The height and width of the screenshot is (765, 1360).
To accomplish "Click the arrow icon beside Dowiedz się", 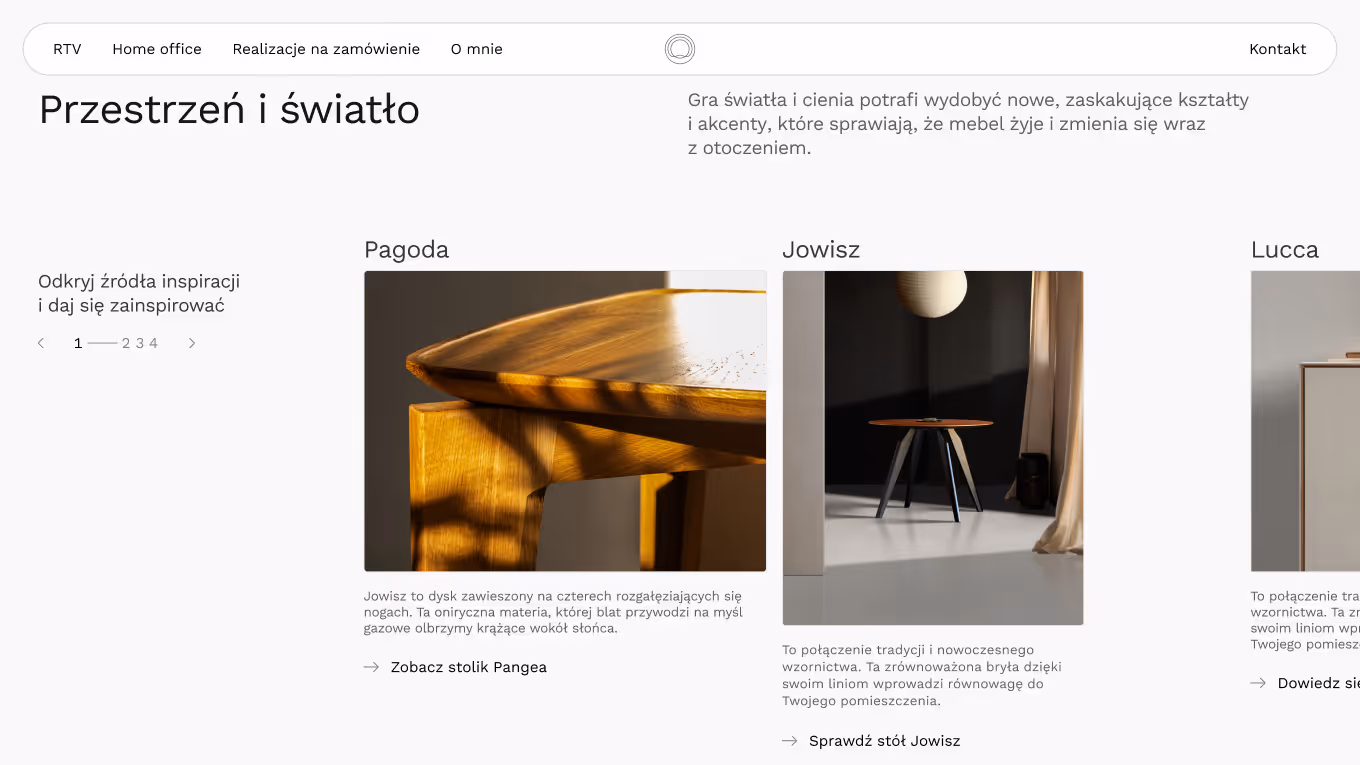I will pos(1258,683).
